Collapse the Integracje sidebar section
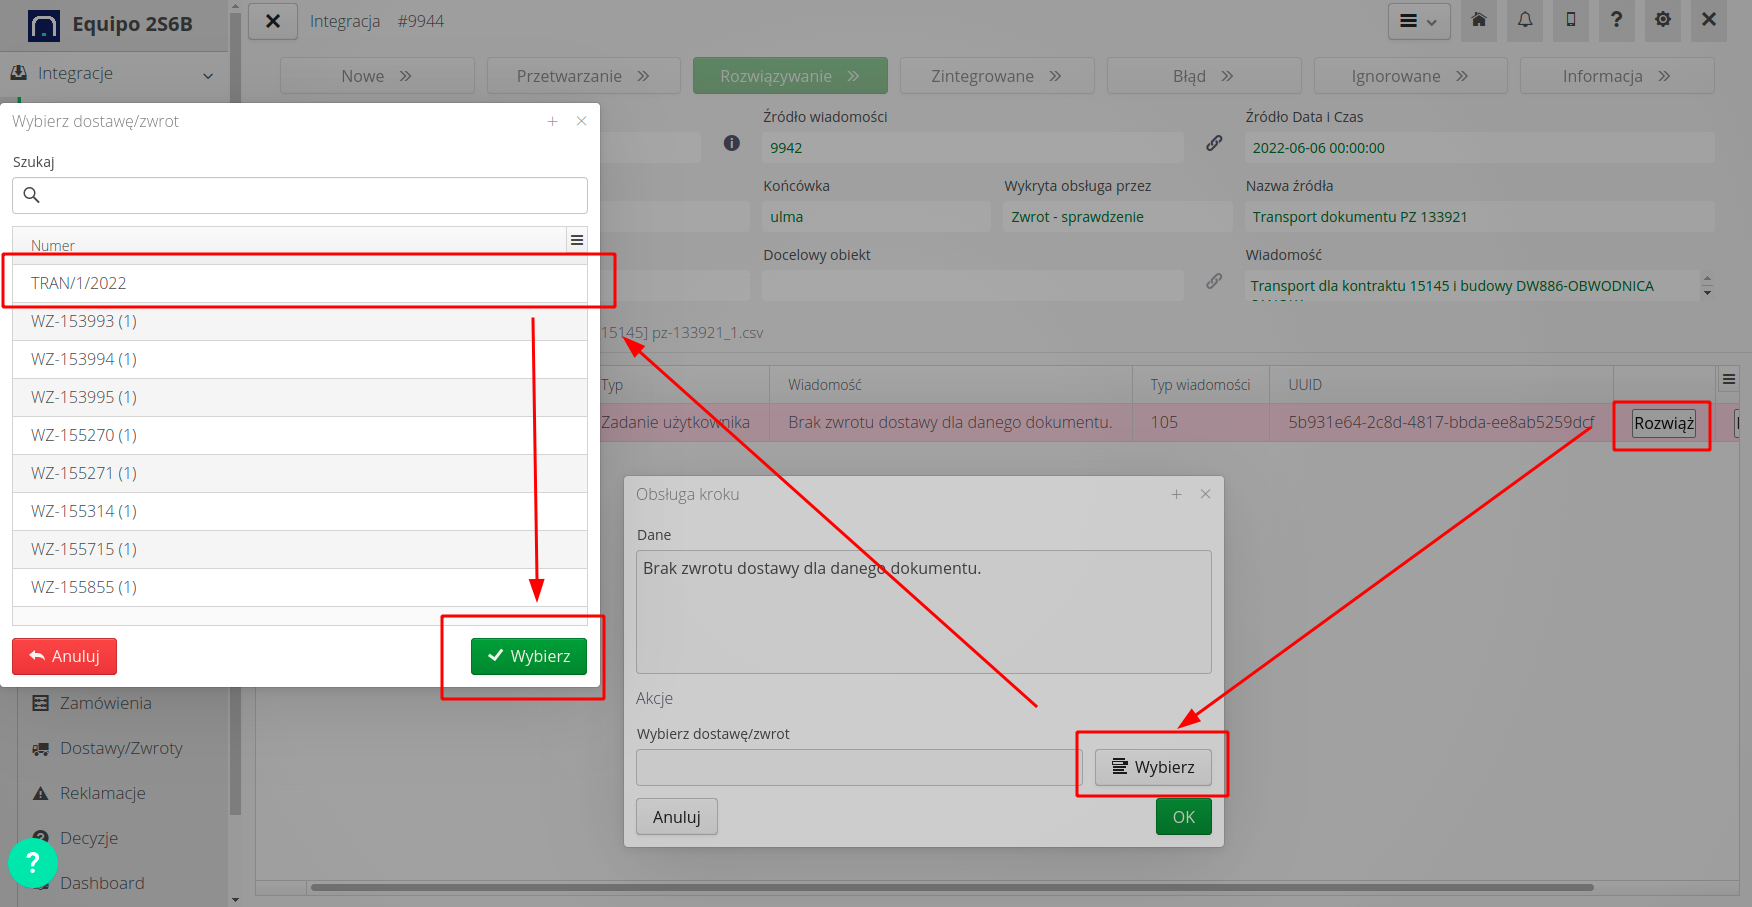This screenshot has height=907, width=1752. (207, 75)
